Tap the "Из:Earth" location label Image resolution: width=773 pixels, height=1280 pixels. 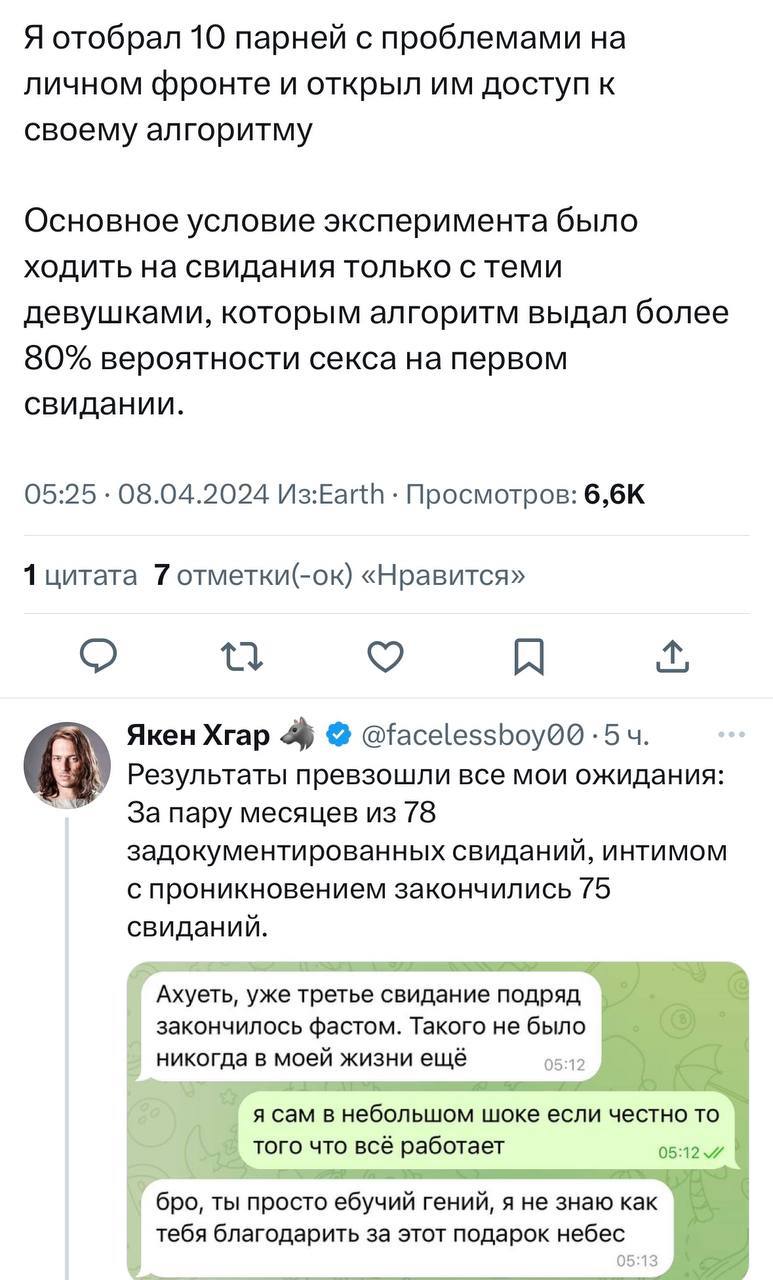pos(329,494)
